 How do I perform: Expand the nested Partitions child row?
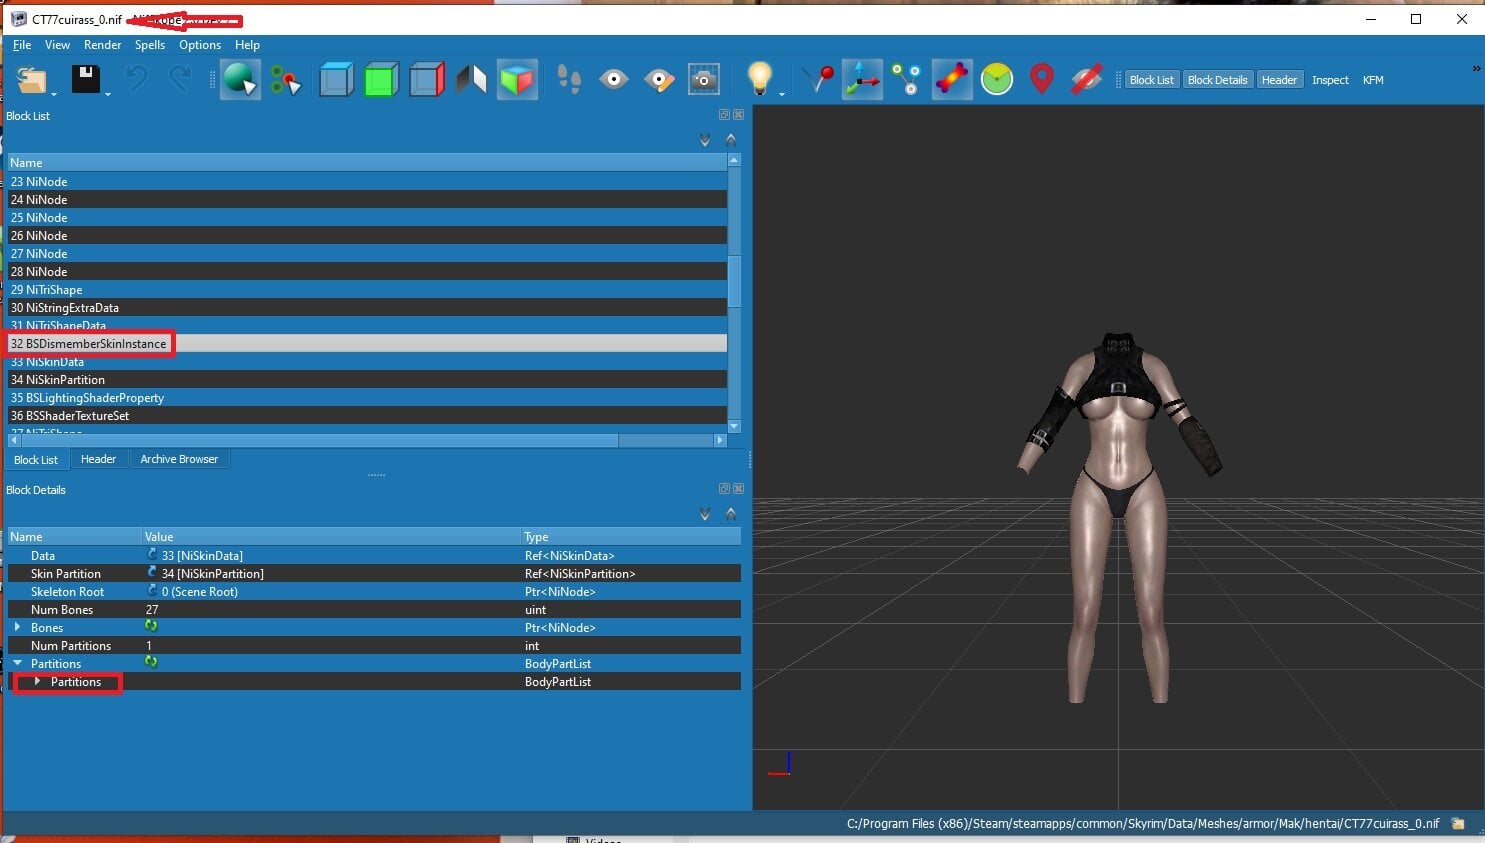click(x=37, y=681)
